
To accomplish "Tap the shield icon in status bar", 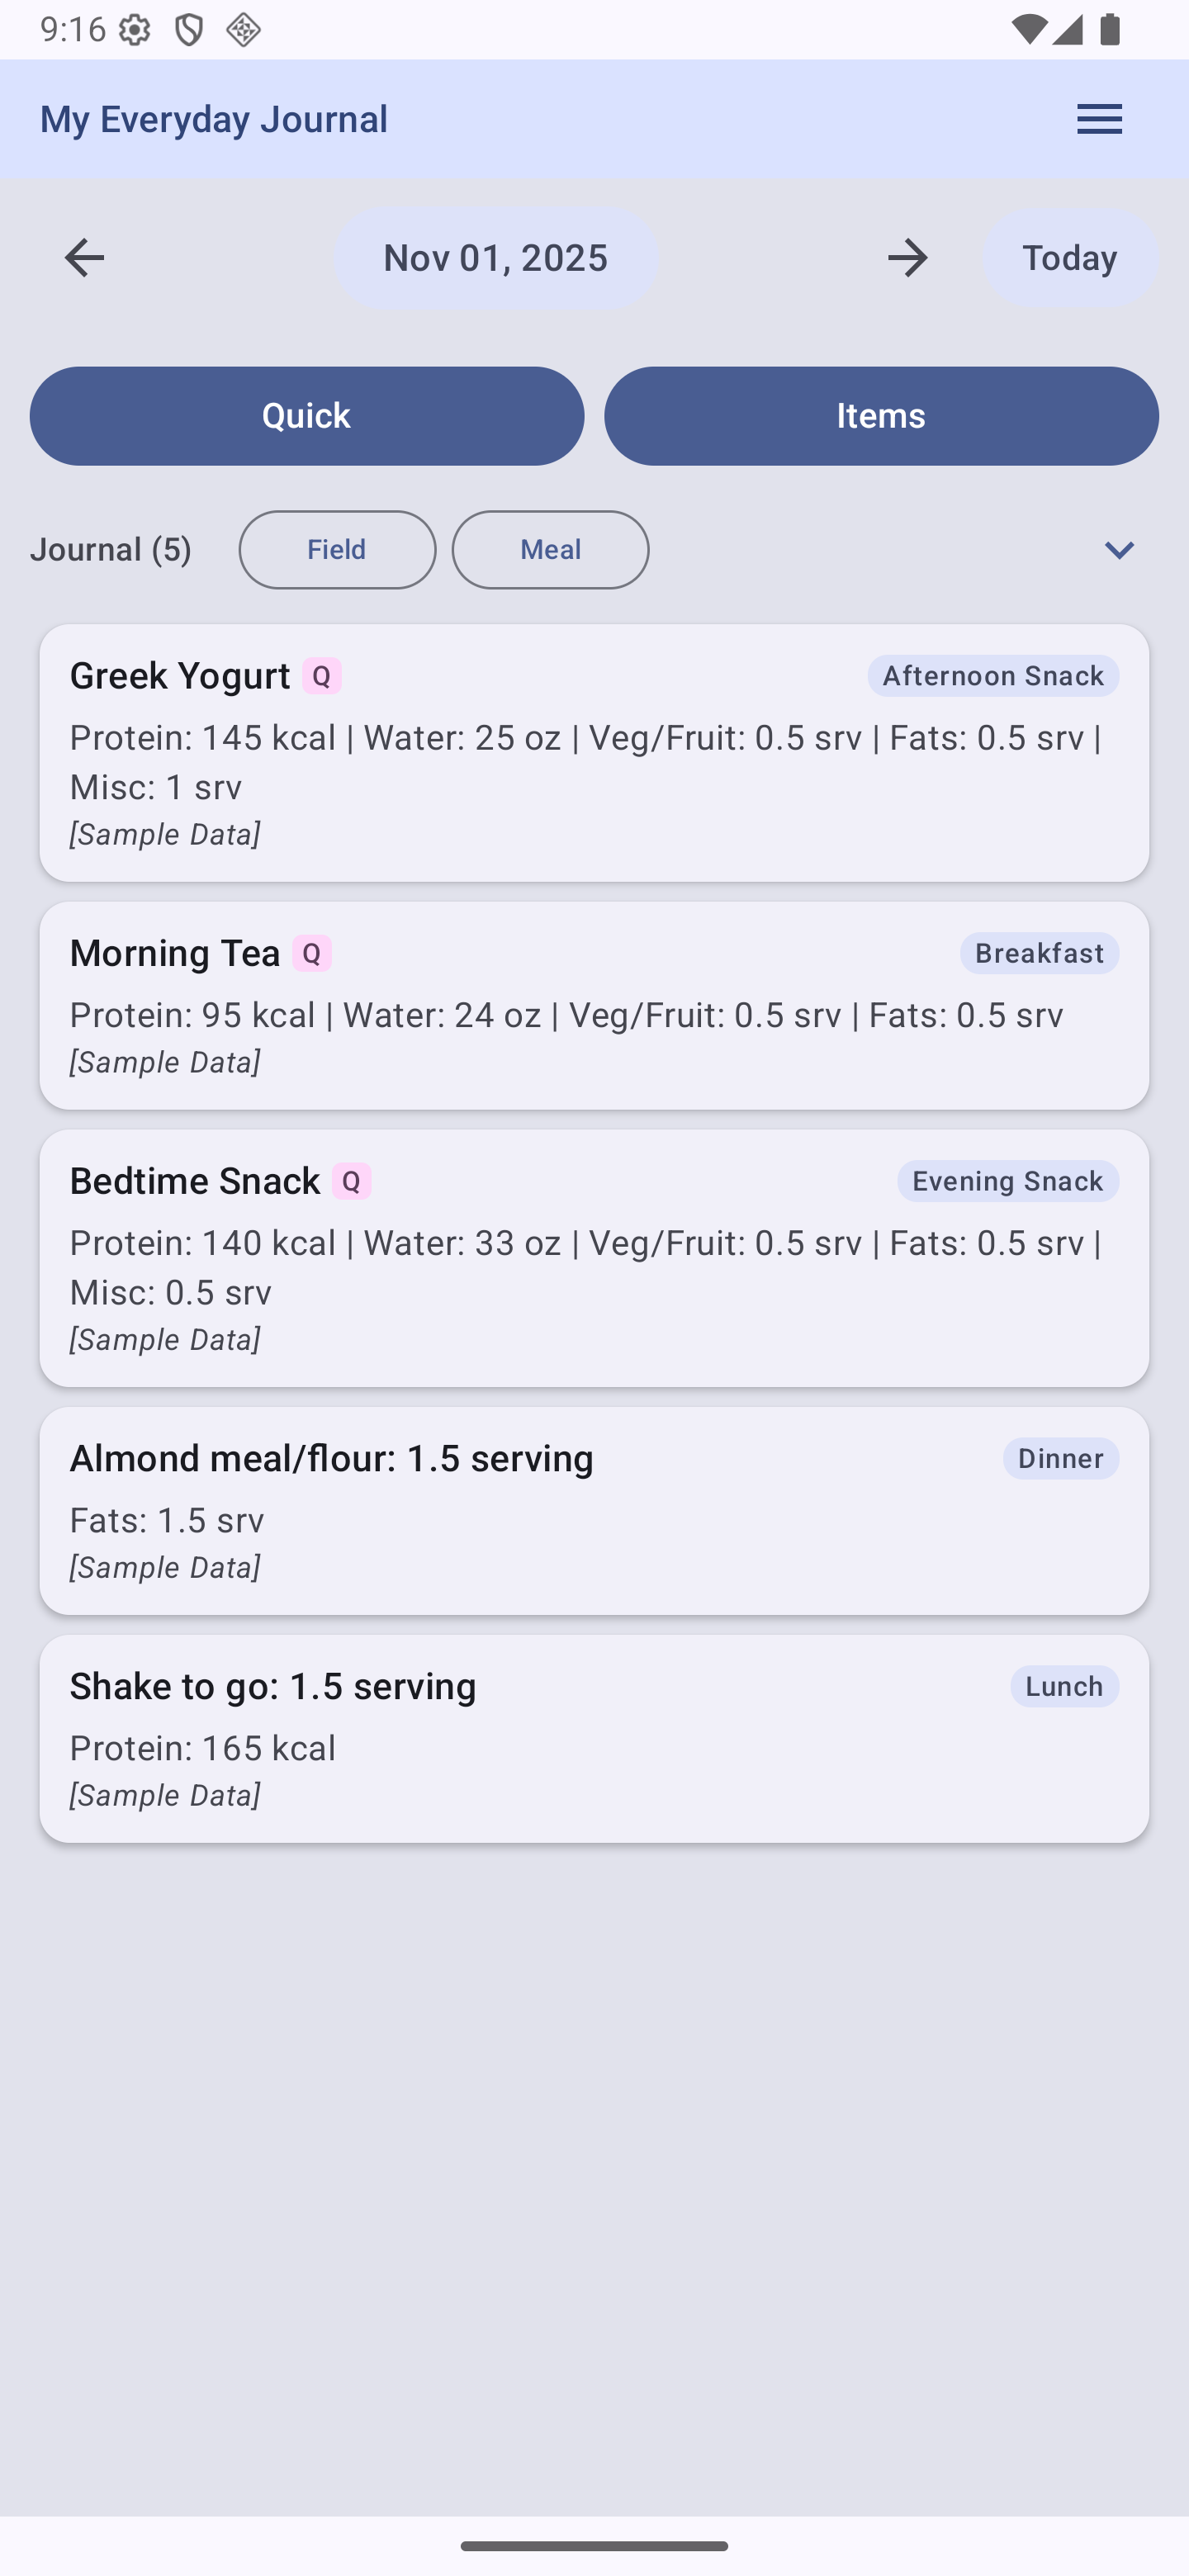I will [x=189, y=30].
